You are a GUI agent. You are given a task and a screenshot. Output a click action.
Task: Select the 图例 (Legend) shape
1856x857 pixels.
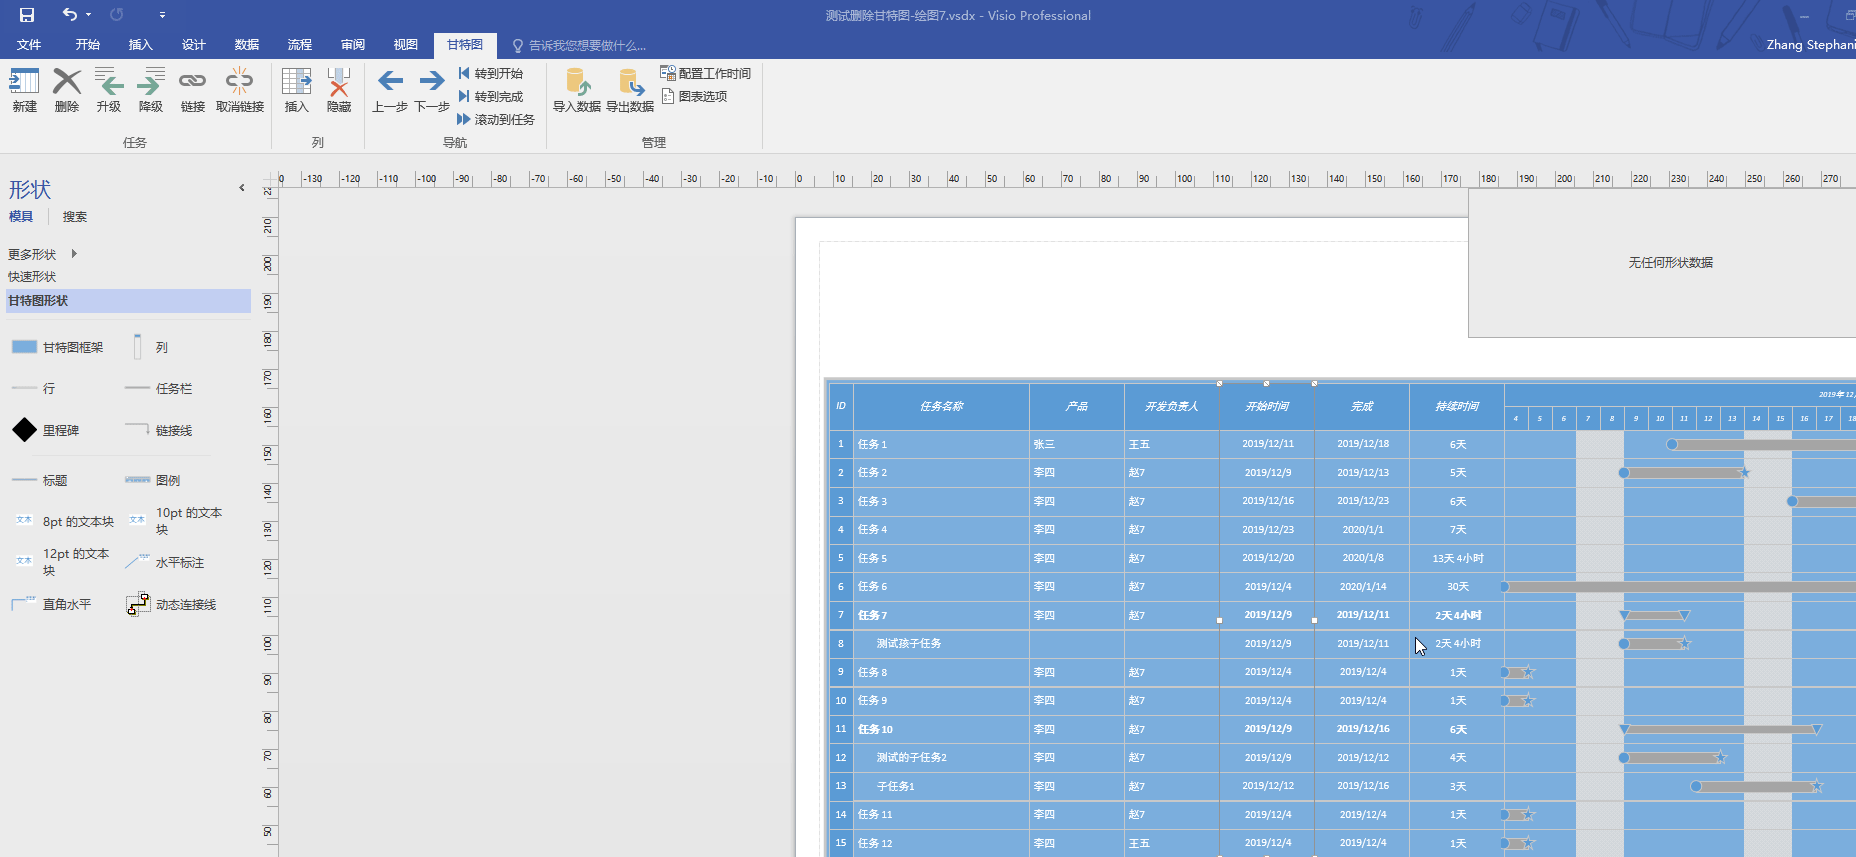153,480
